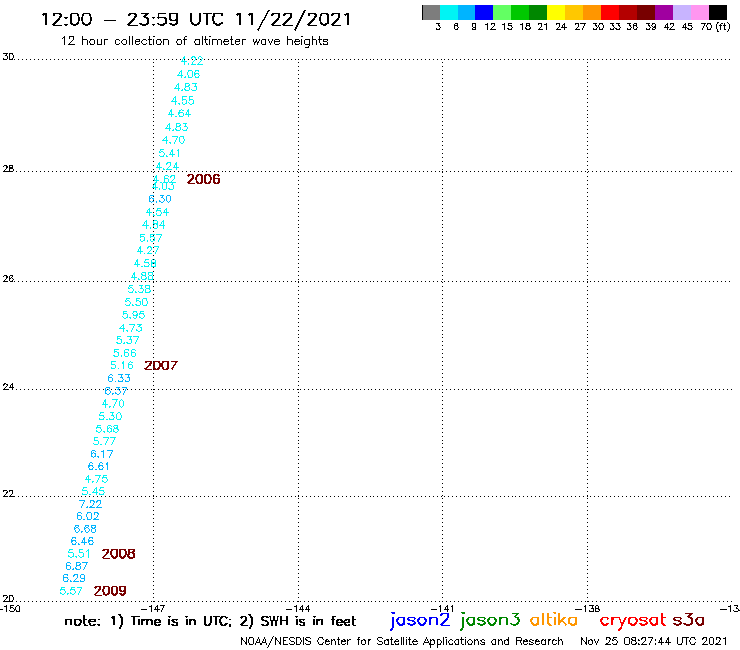Click the wave height value "5.66"
This screenshot has height=650, width=740.
pos(125,353)
